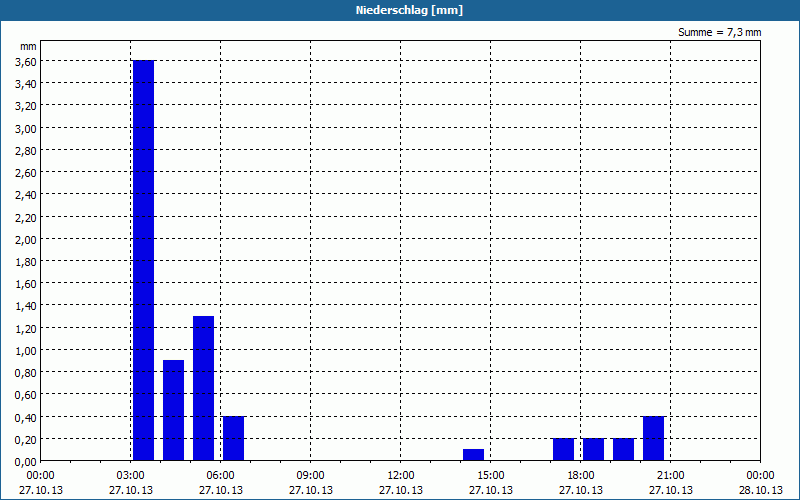
Task: Select the 0,90 mm bar after 04:00
Action: [173, 410]
